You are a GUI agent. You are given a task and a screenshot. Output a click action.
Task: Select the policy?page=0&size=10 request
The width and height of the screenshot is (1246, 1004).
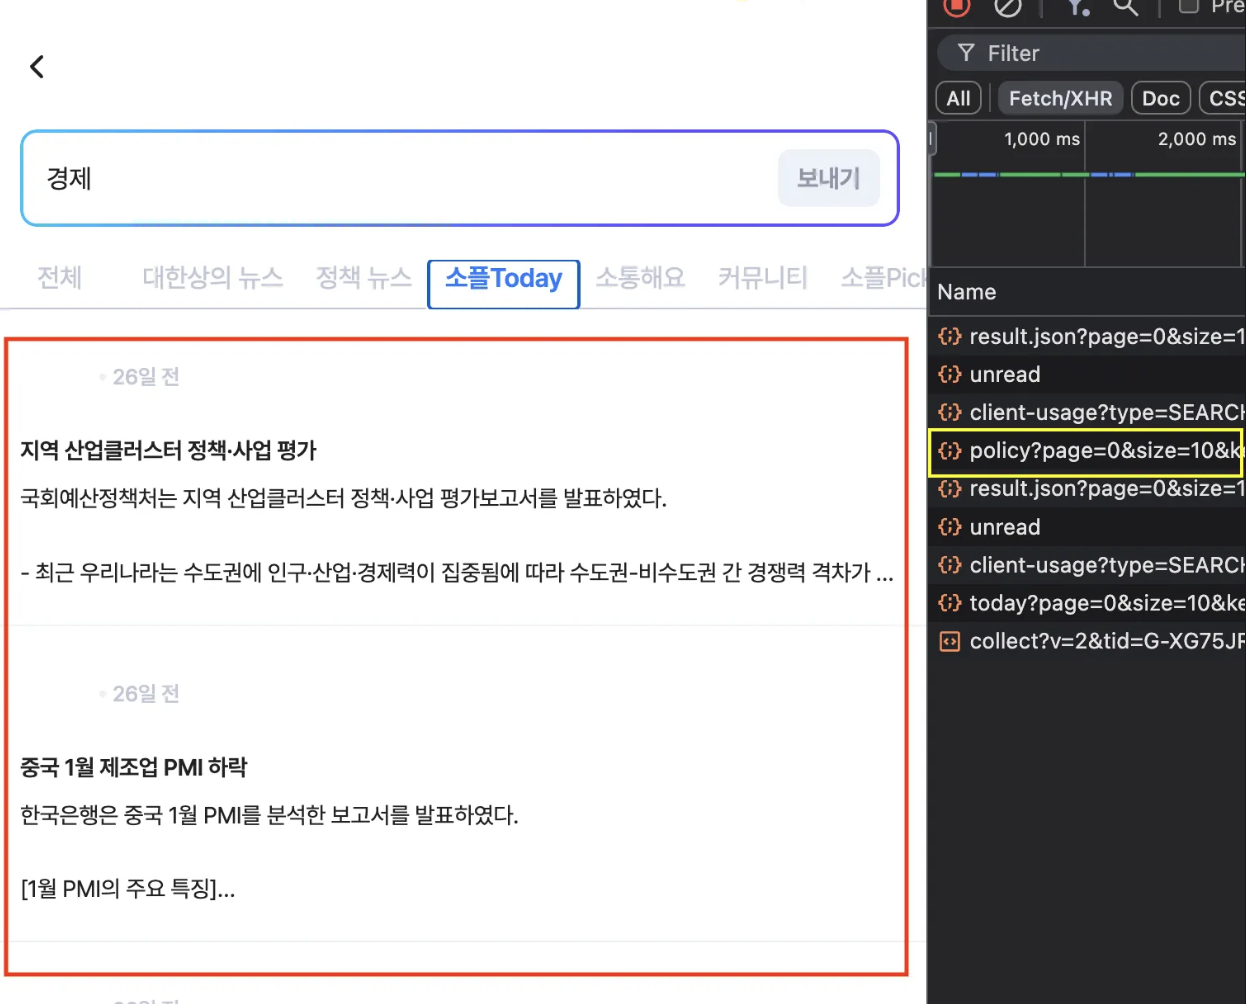(x=1088, y=450)
